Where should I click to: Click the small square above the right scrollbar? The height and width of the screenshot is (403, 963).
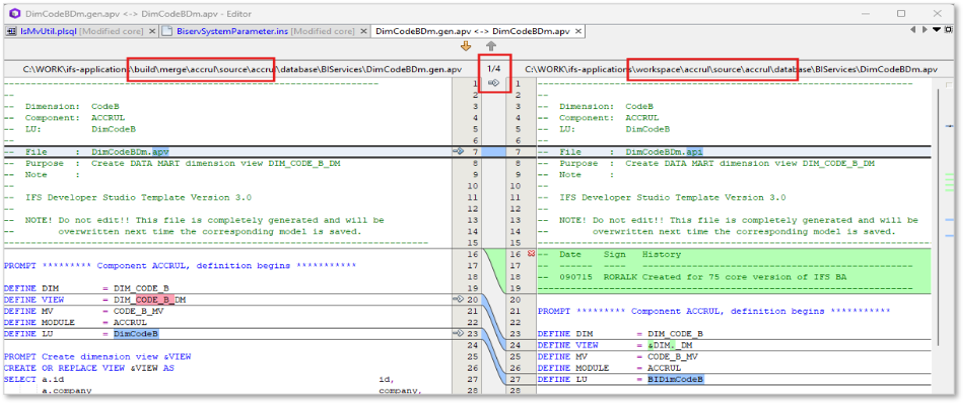pyautogui.click(x=951, y=84)
